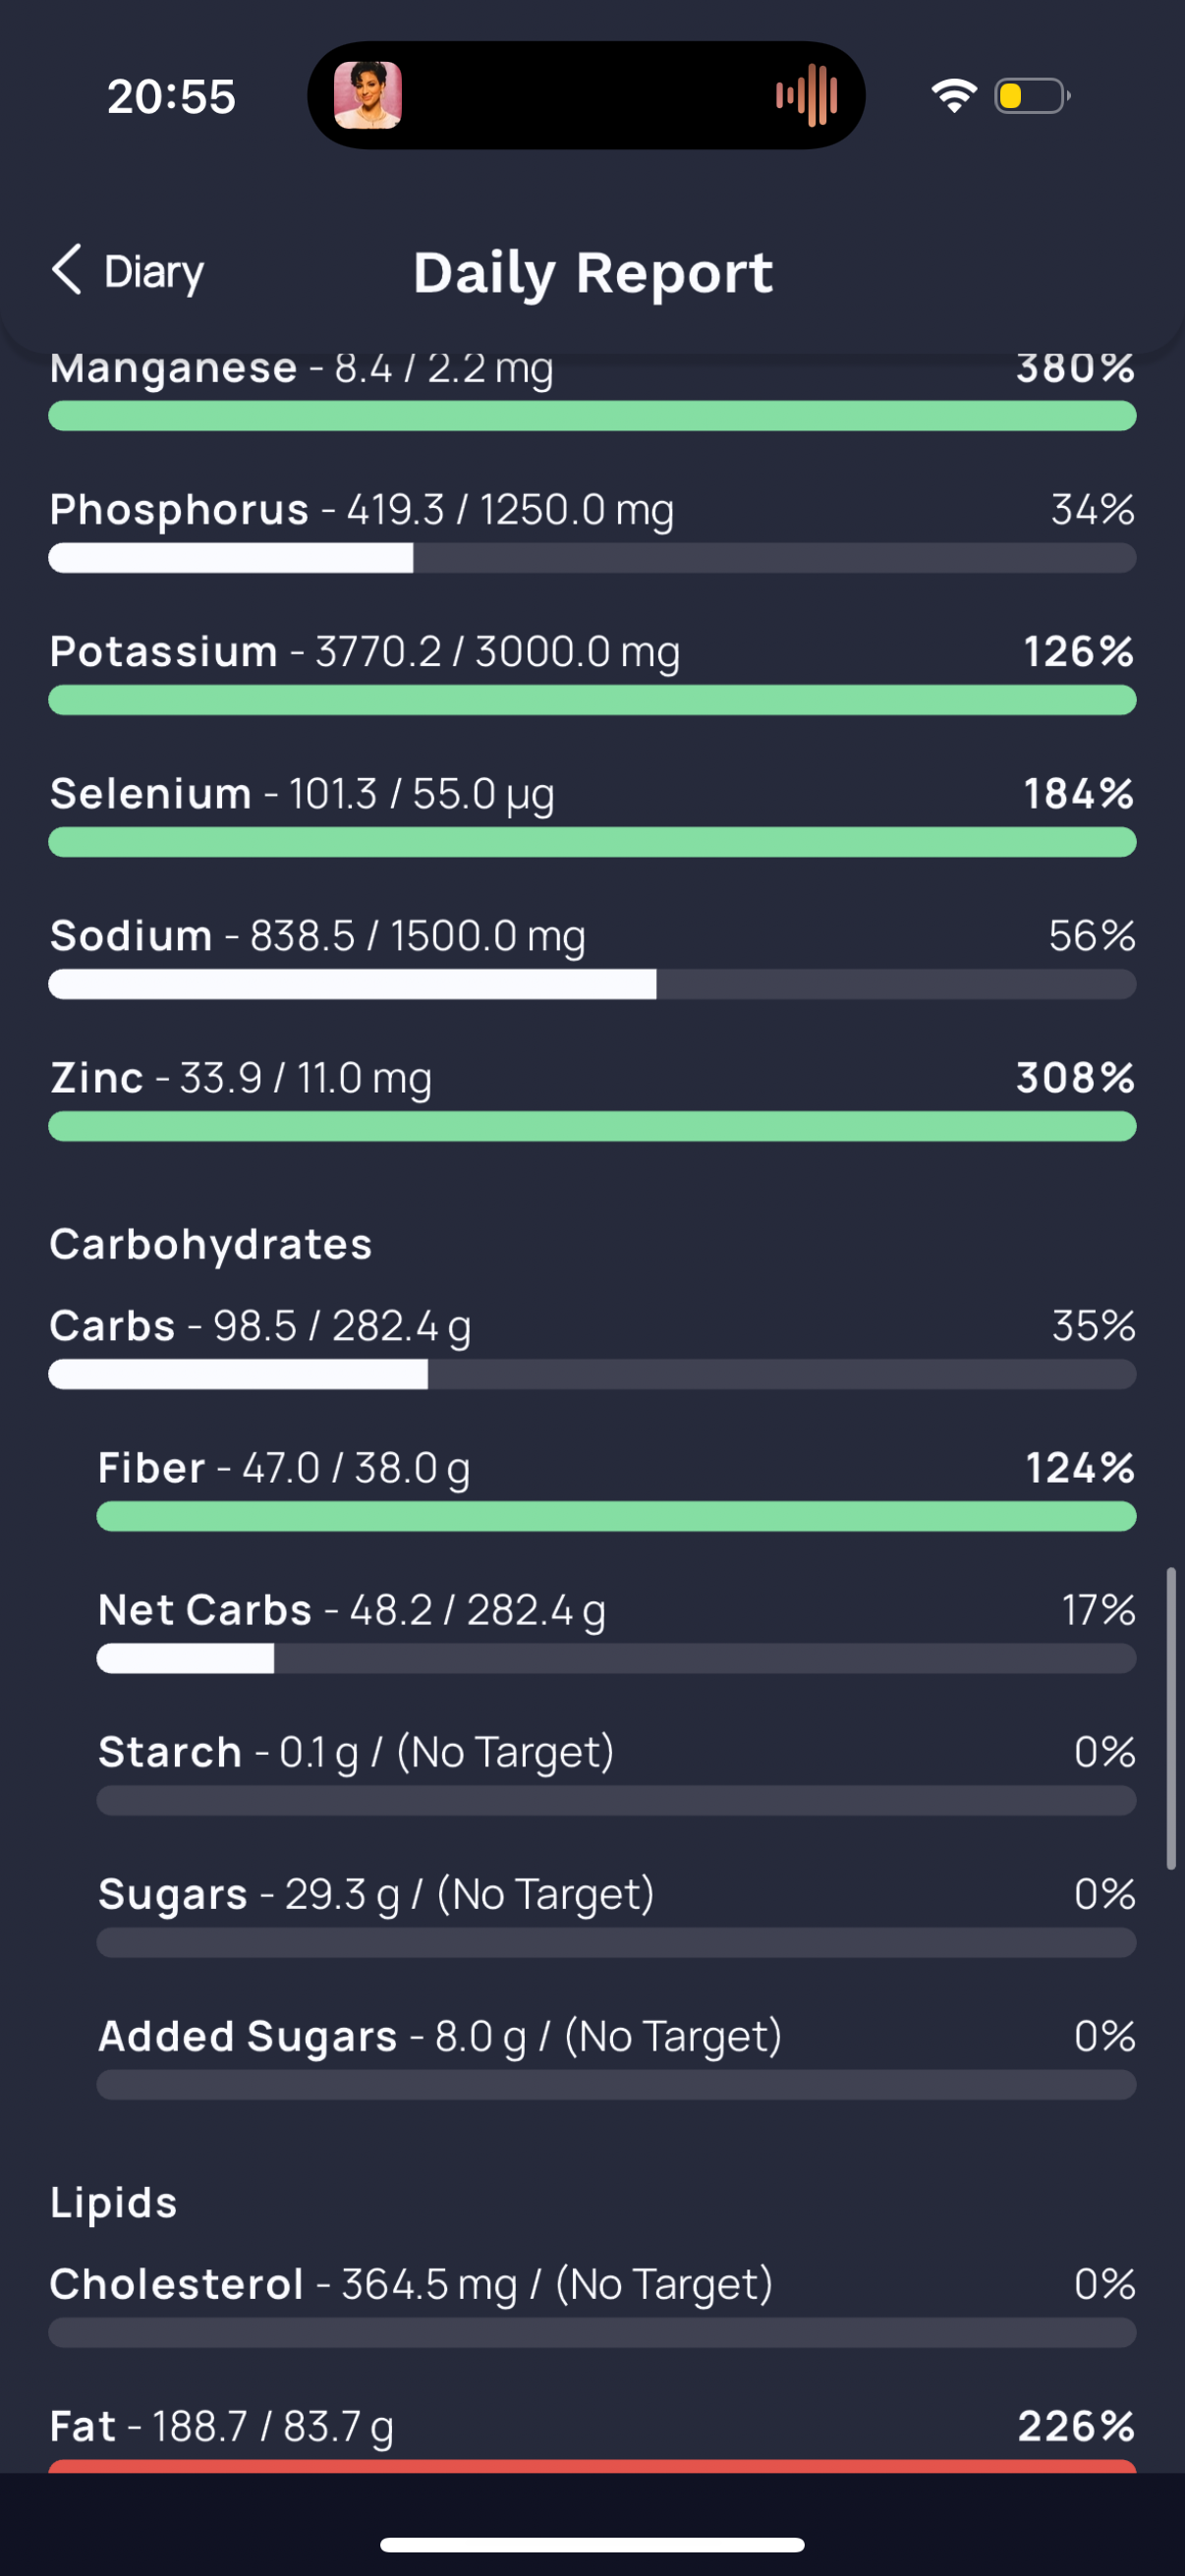Open the Carbs nutrient row
1185x2576 pixels.
[592, 1347]
